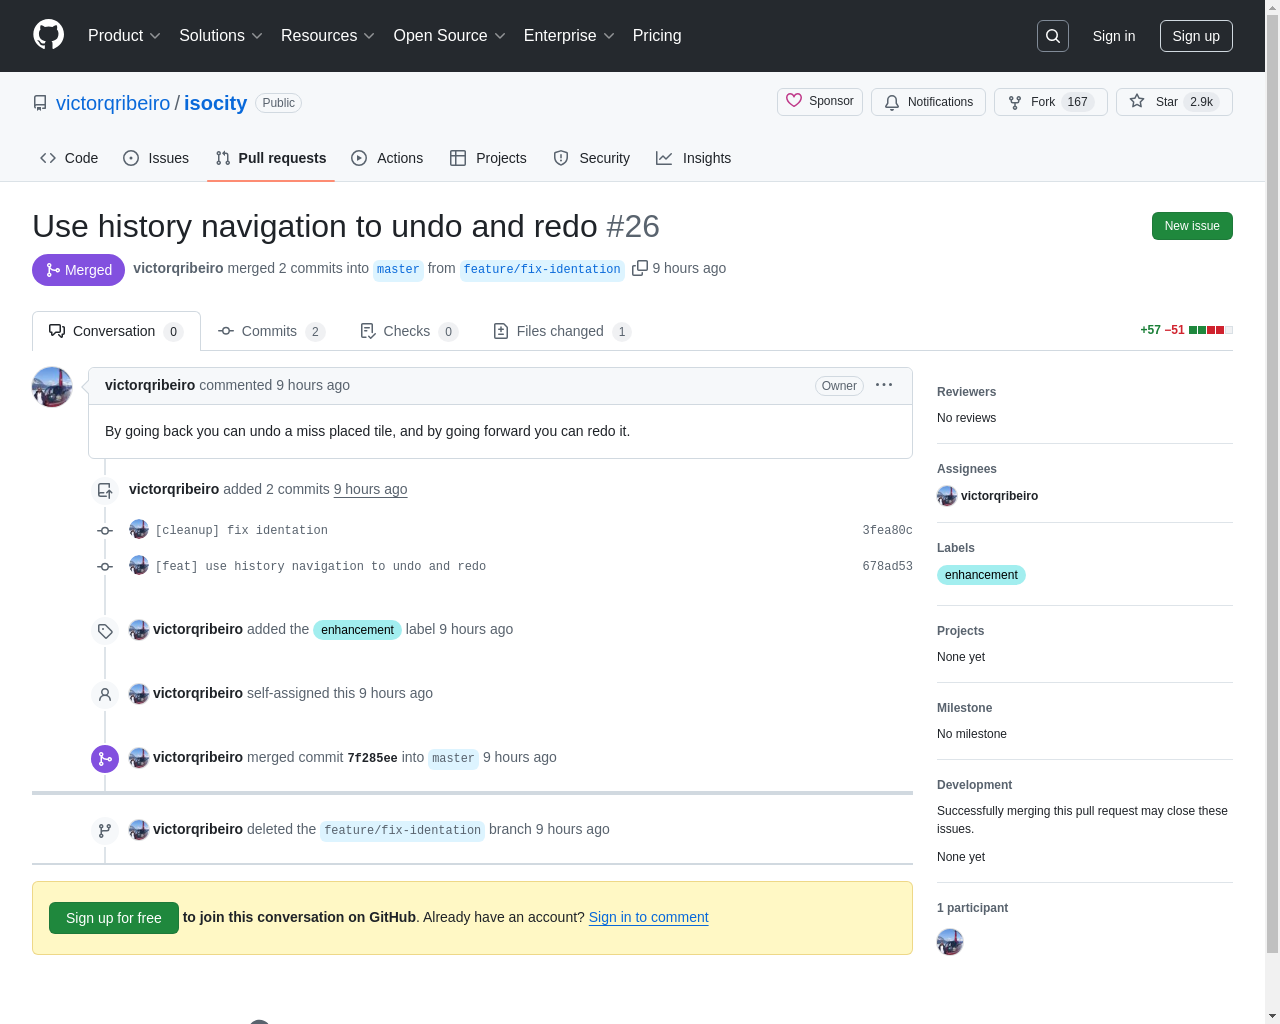The height and width of the screenshot is (1024, 1280).
Task: Click the master base branch link
Action: coord(398,269)
